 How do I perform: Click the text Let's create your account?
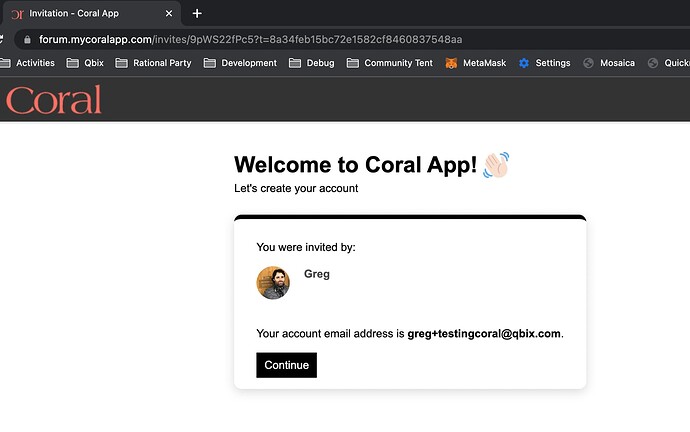[x=296, y=188]
